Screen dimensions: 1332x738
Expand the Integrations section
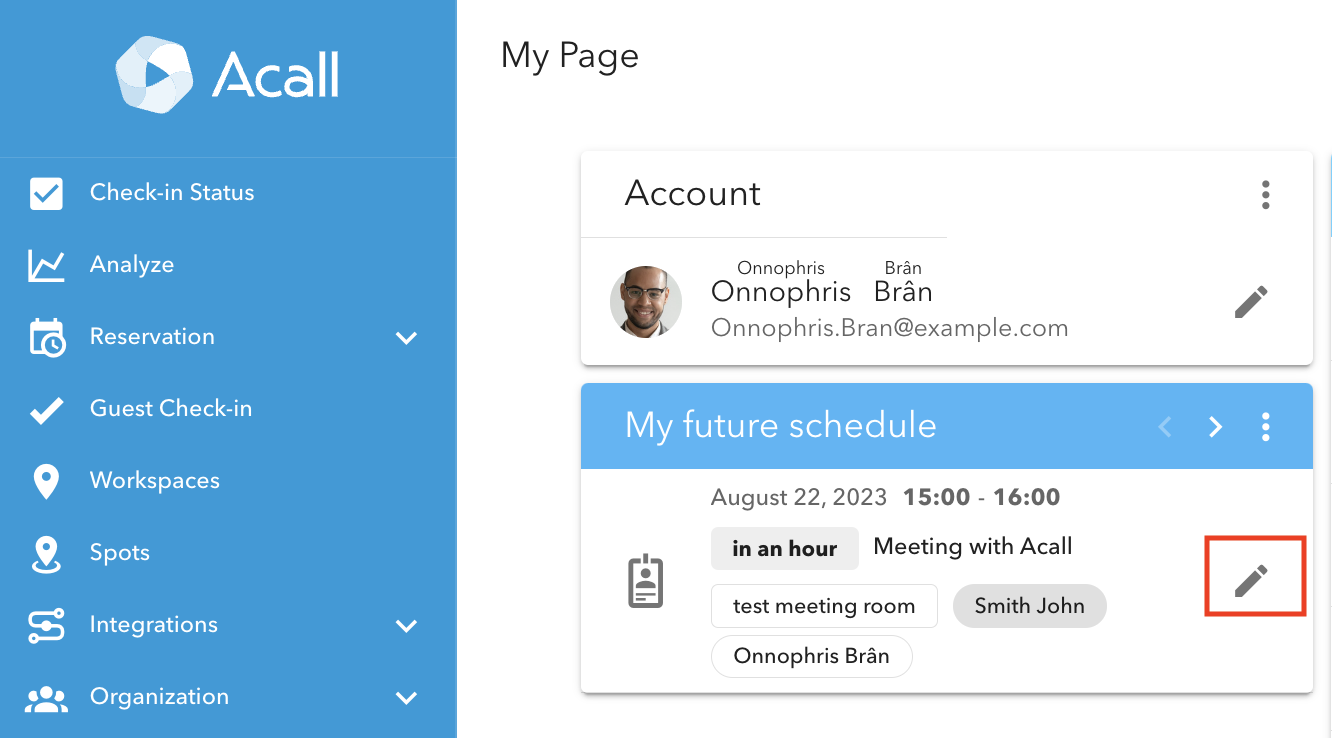[x=407, y=626]
